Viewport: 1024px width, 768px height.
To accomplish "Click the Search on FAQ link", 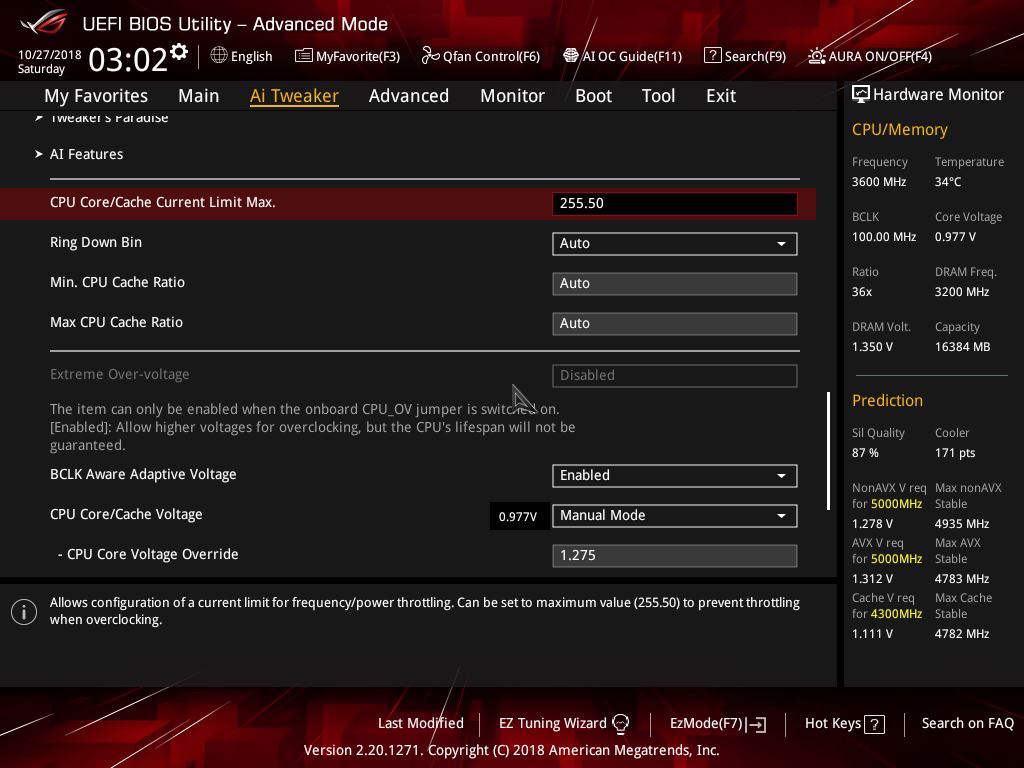I will click(967, 724).
